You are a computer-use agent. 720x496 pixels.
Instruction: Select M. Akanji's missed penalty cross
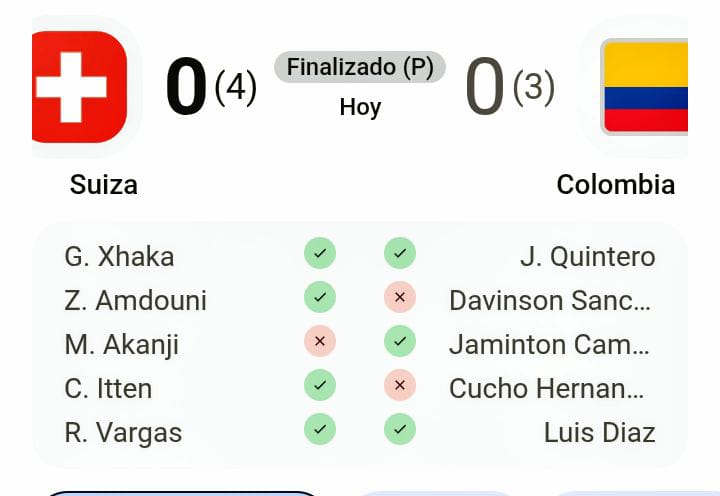click(x=320, y=341)
